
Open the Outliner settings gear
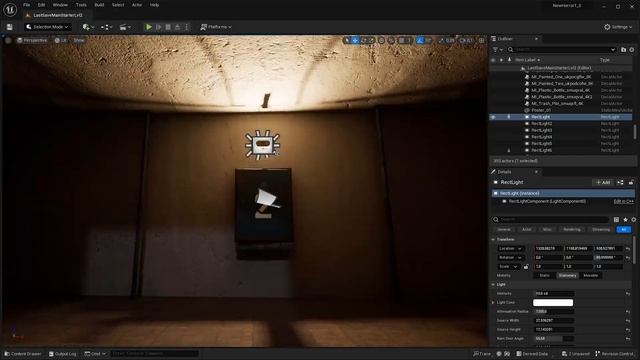click(x=632, y=49)
